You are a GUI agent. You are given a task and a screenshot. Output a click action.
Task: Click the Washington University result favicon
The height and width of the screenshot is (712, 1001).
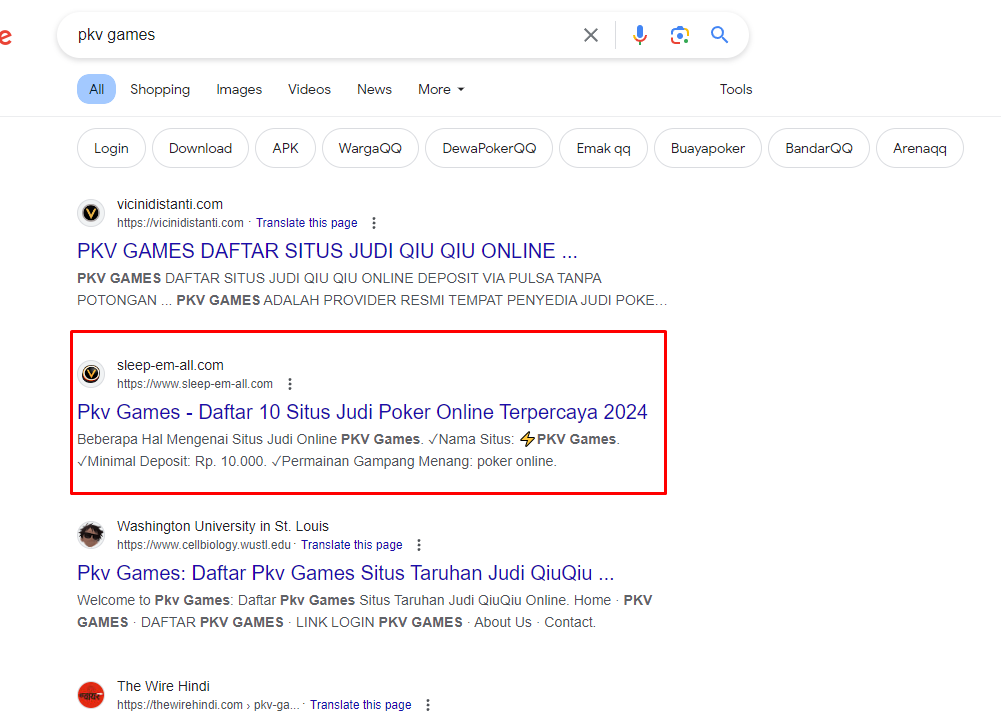(91, 535)
